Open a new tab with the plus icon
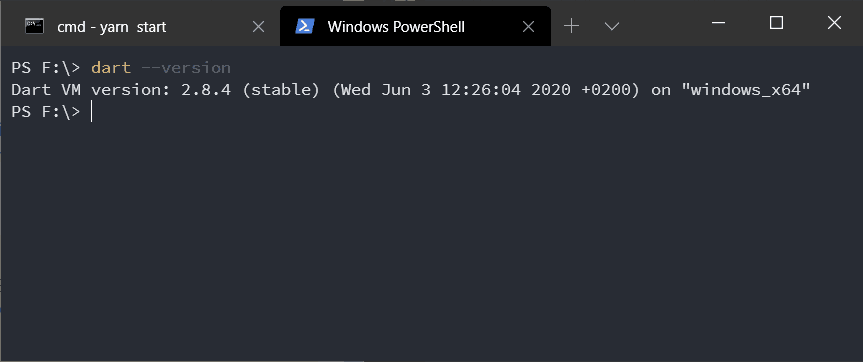The width and height of the screenshot is (863, 362). pyautogui.click(x=572, y=26)
